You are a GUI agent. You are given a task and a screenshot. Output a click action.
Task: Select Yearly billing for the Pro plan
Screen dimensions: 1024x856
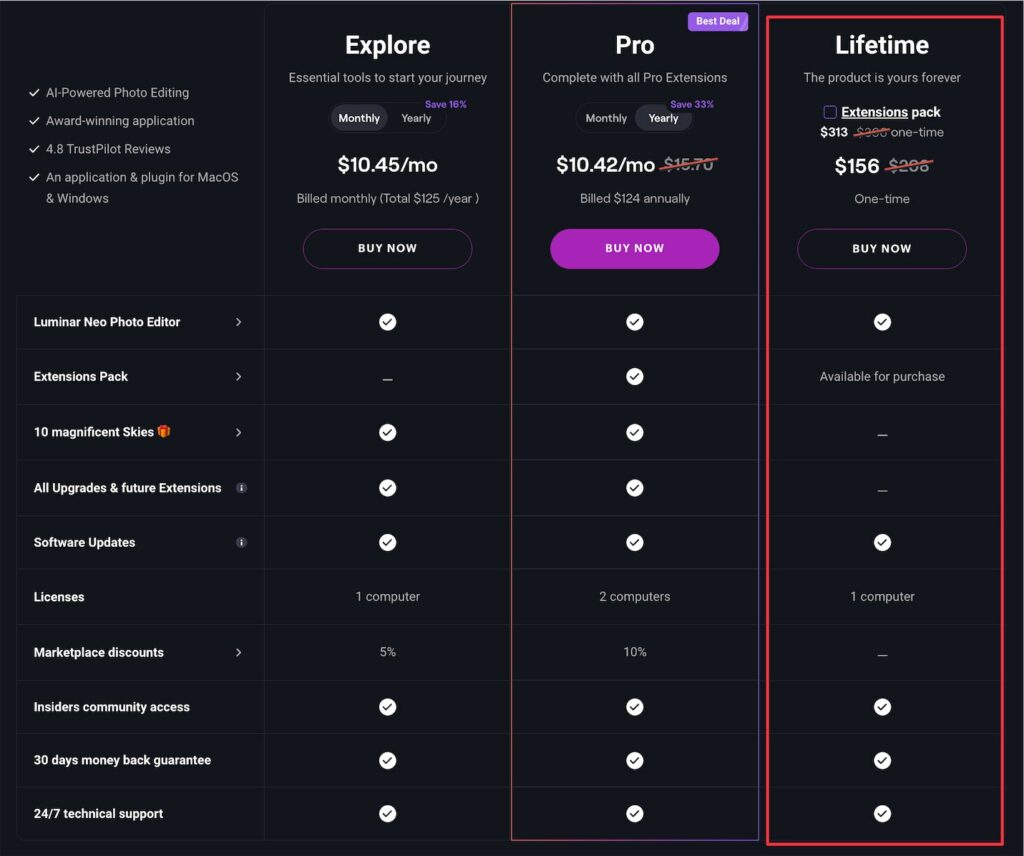click(x=663, y=118)
